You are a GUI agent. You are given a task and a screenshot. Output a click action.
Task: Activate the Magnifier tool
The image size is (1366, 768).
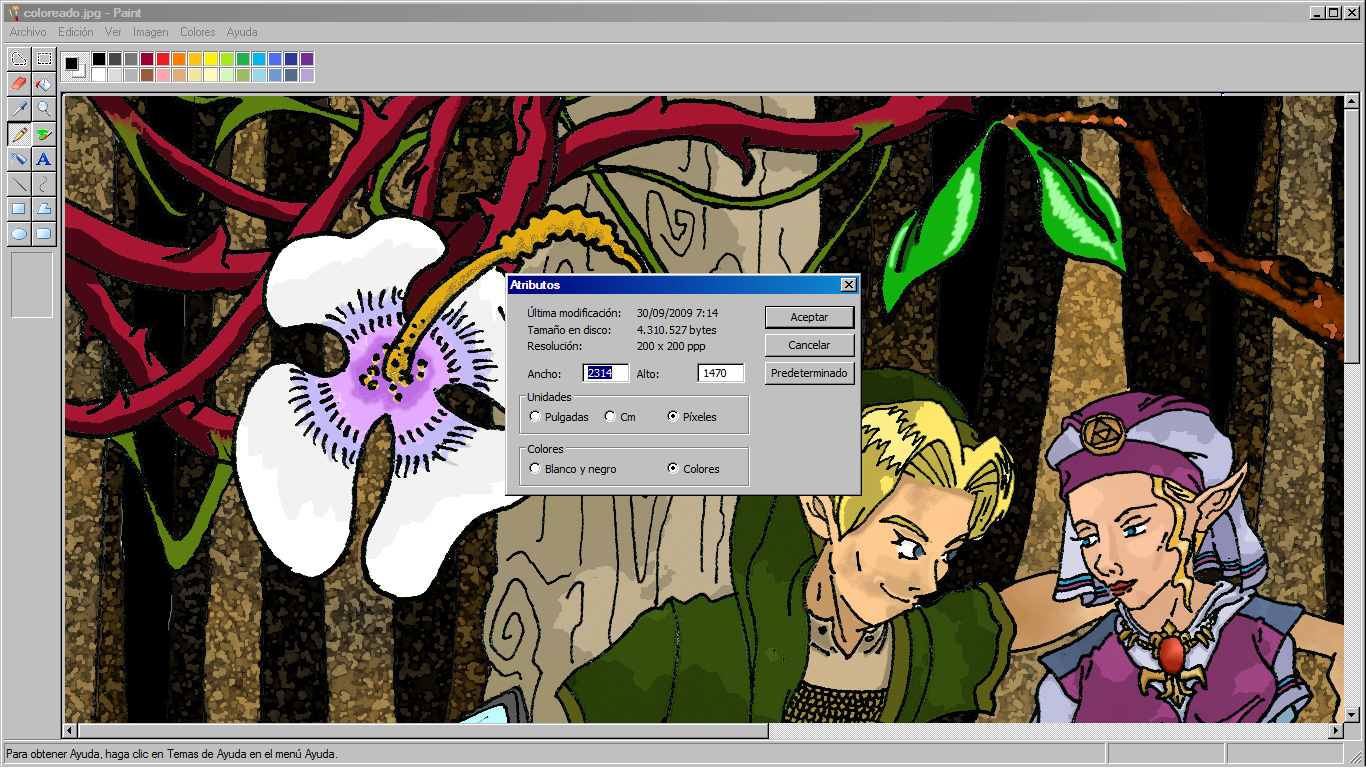[x=44, y=108]
